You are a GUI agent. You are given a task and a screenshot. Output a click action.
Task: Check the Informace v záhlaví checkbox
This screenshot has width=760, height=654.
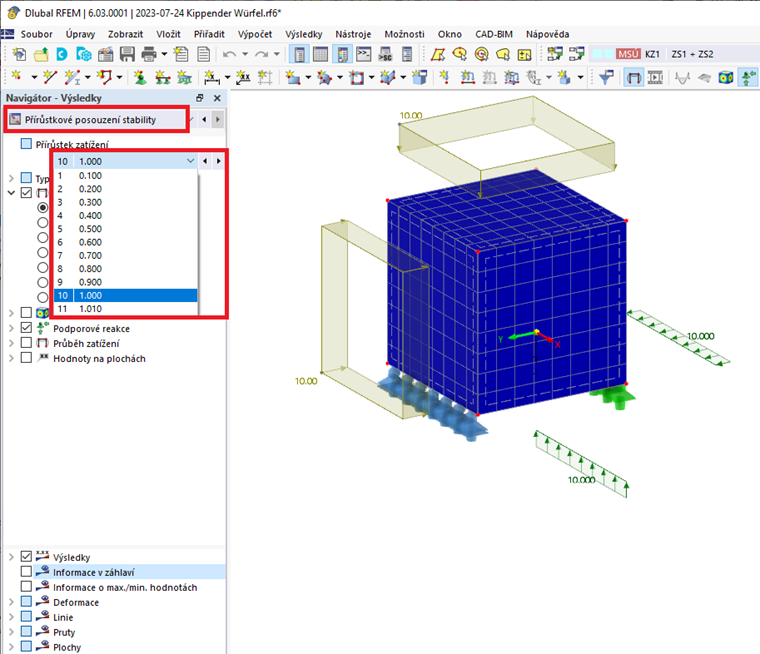pos(26,572)
